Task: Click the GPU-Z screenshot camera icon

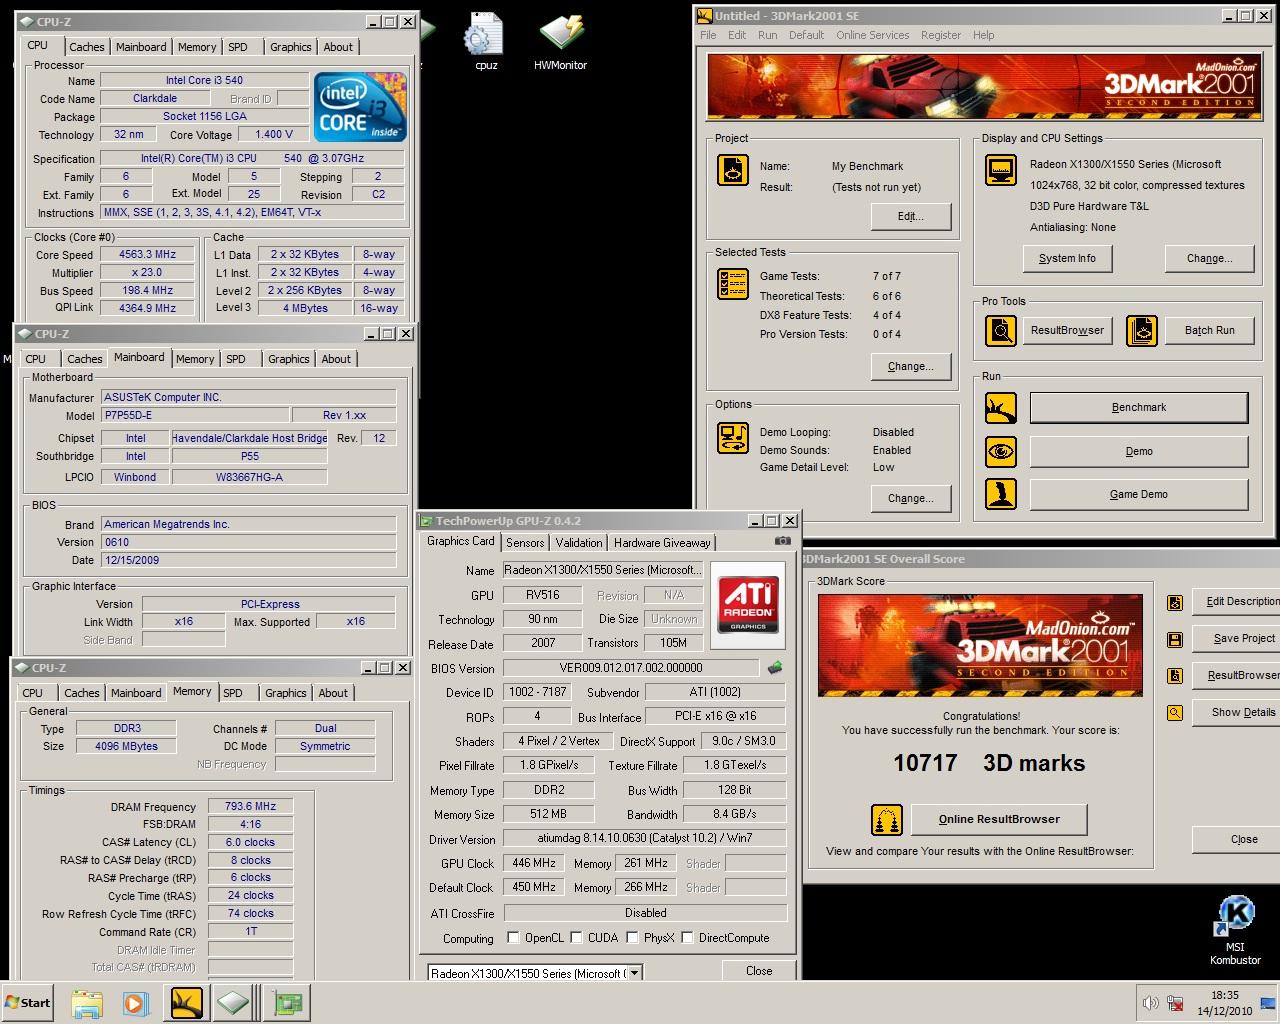Action: pos(783,541)
